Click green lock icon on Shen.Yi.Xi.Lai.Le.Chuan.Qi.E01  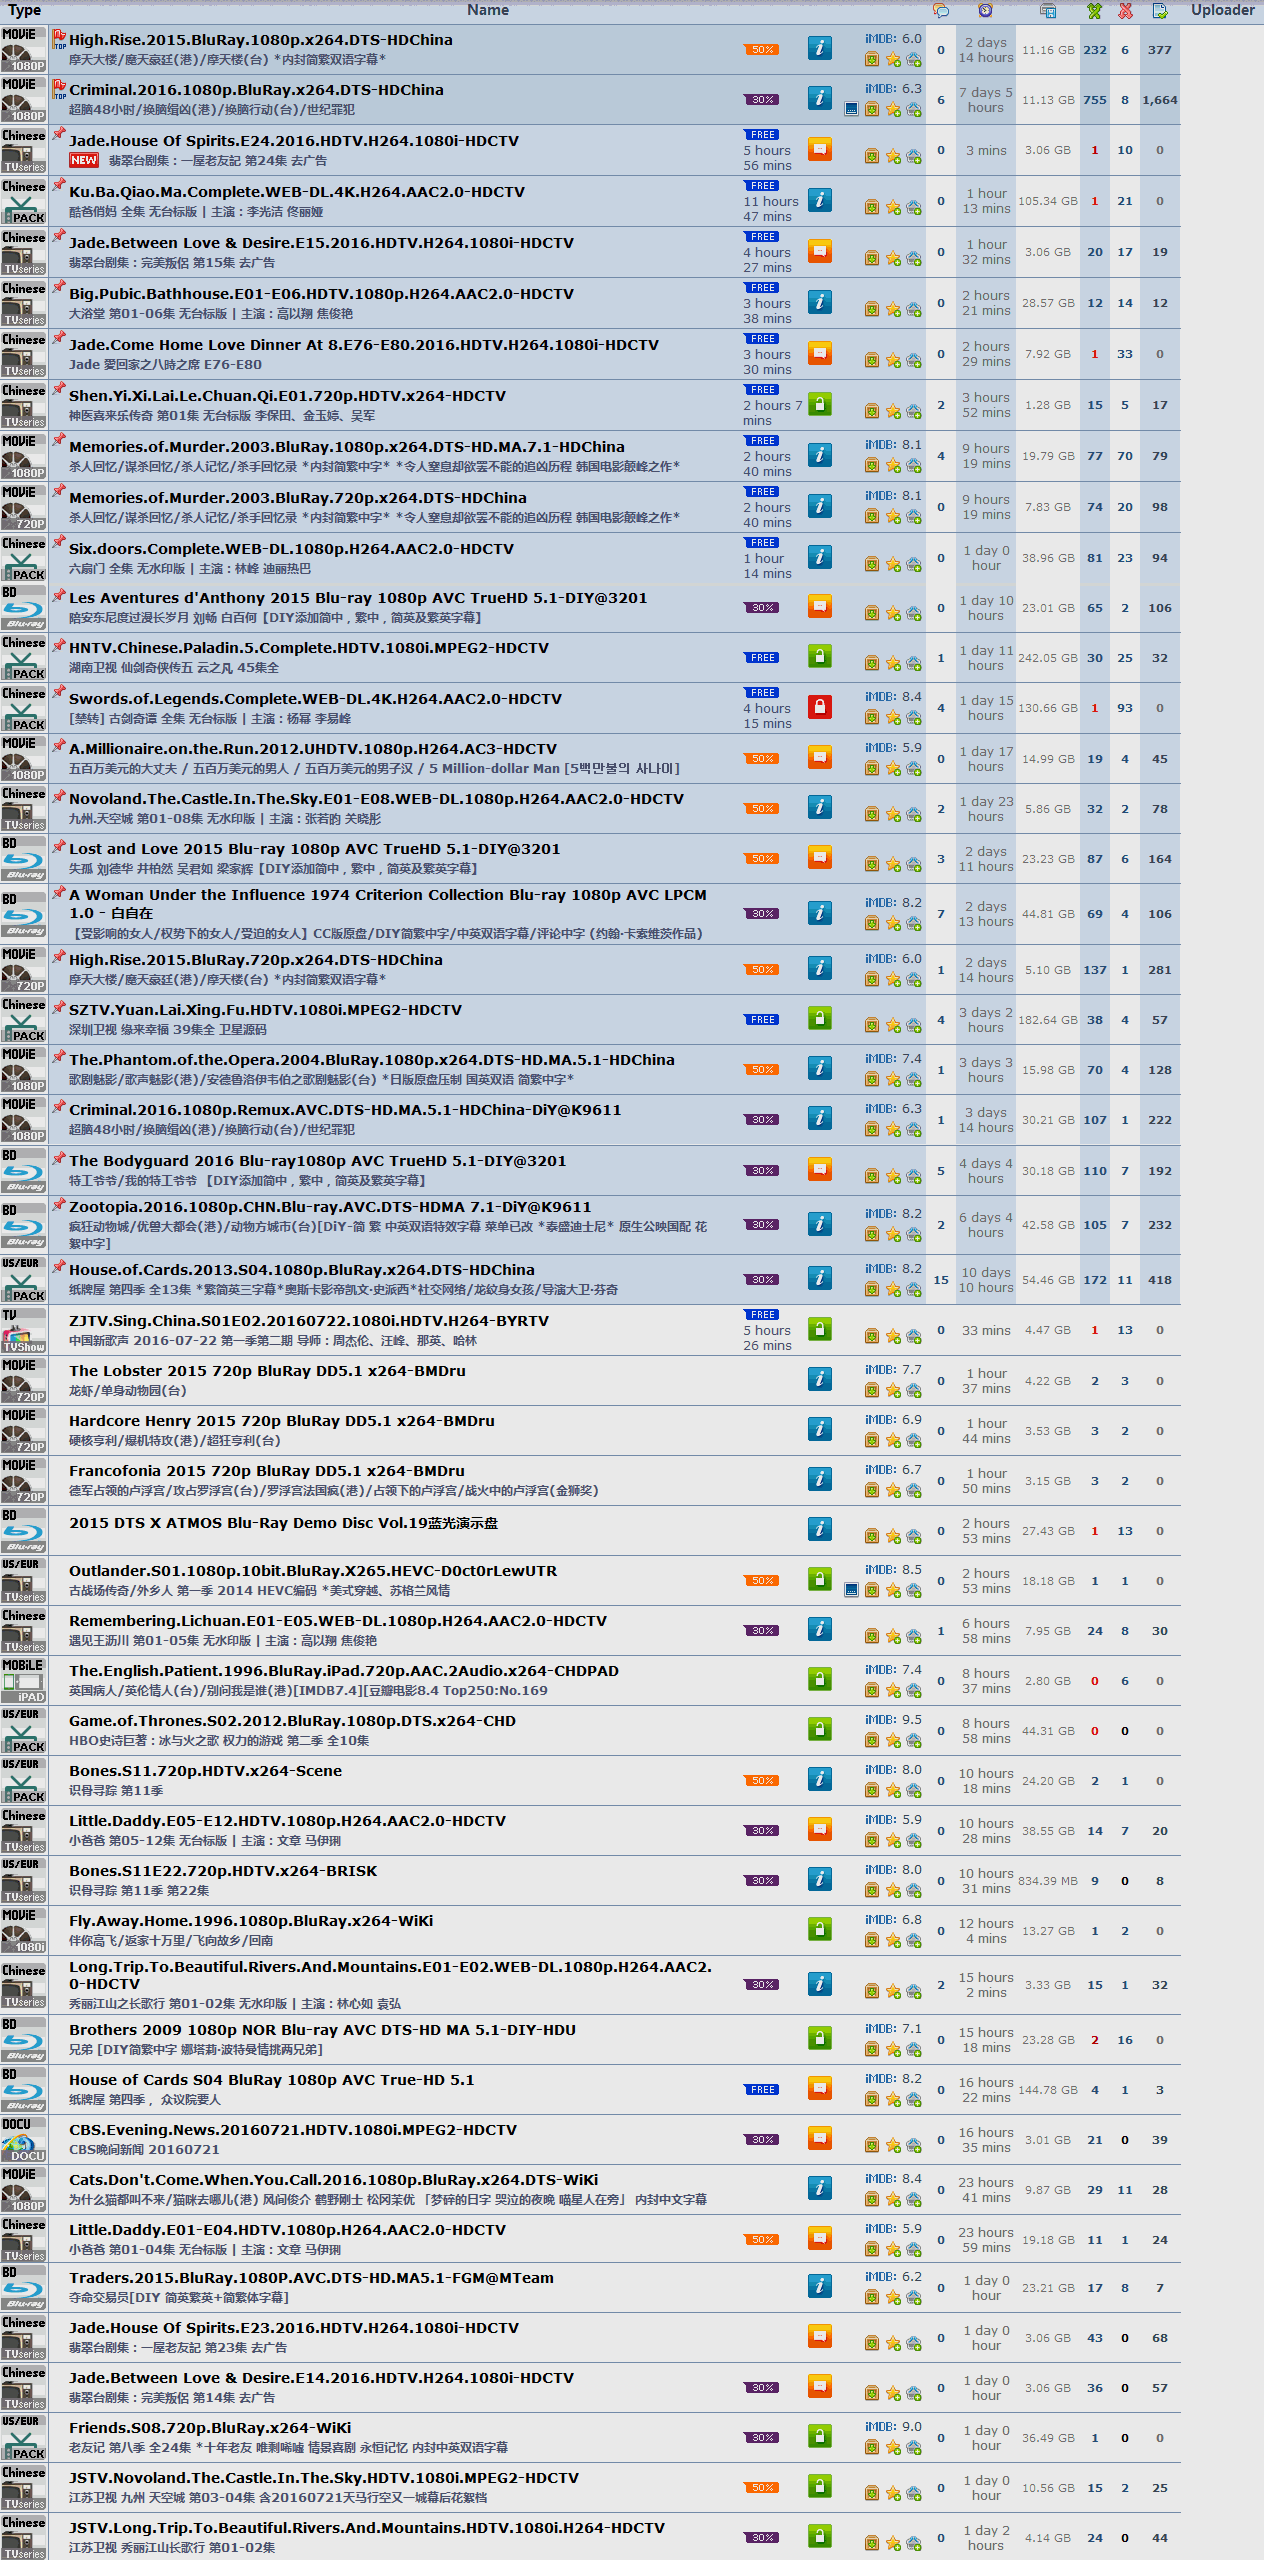819,404
